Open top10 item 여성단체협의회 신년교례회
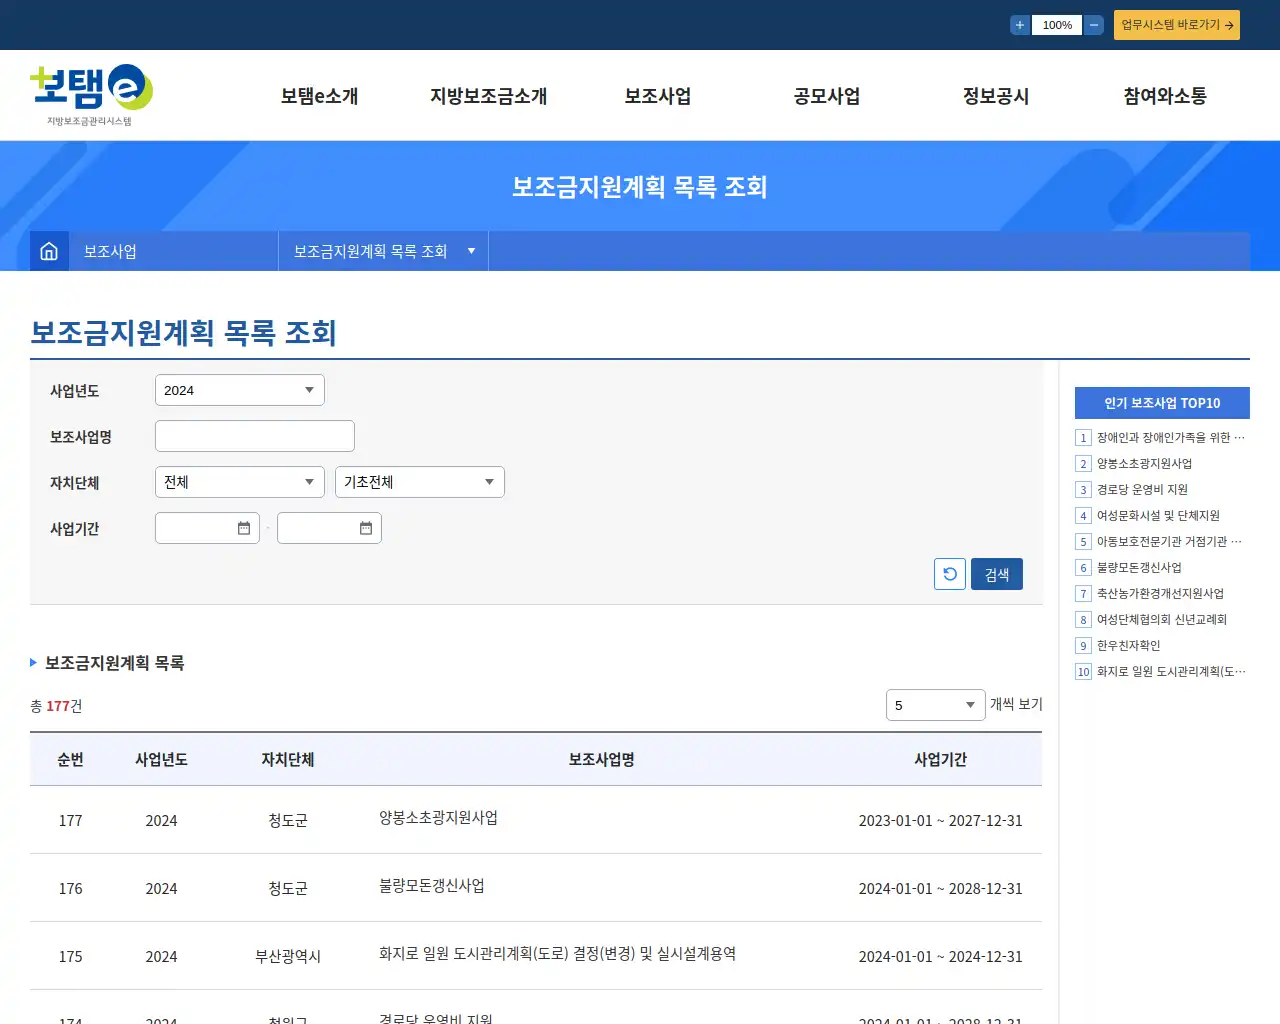1280x1024 pixels. (1162, 620)
